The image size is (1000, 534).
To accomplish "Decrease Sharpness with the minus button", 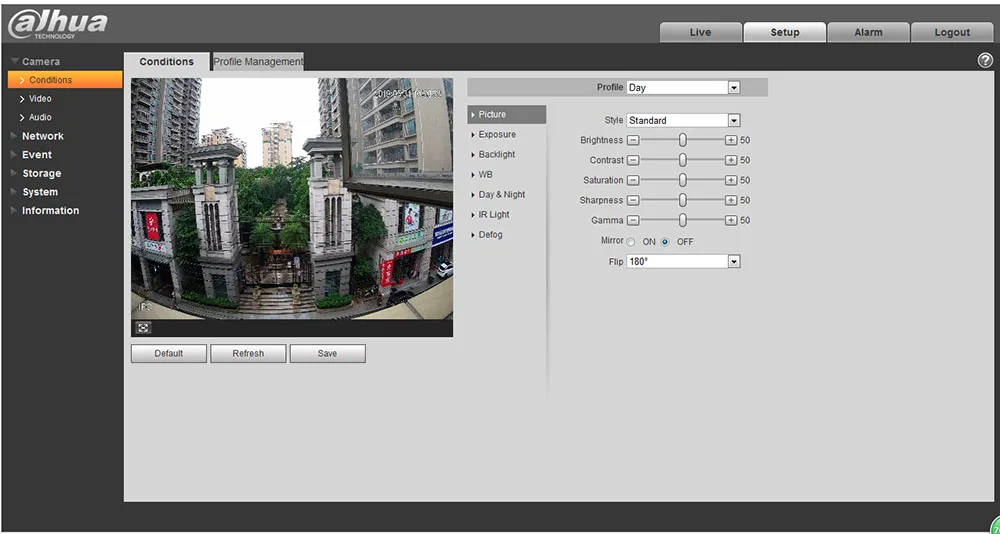I will (x=633, y=200).
